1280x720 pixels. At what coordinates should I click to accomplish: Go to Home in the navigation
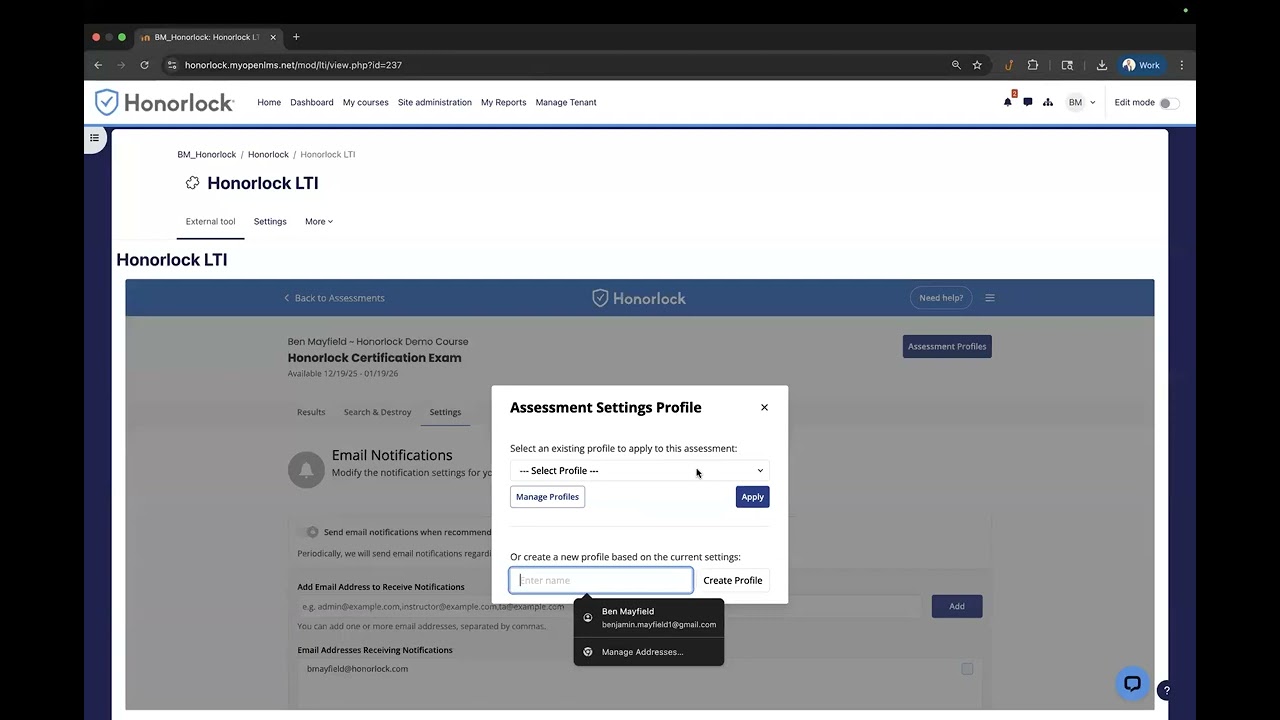(269, 102)
